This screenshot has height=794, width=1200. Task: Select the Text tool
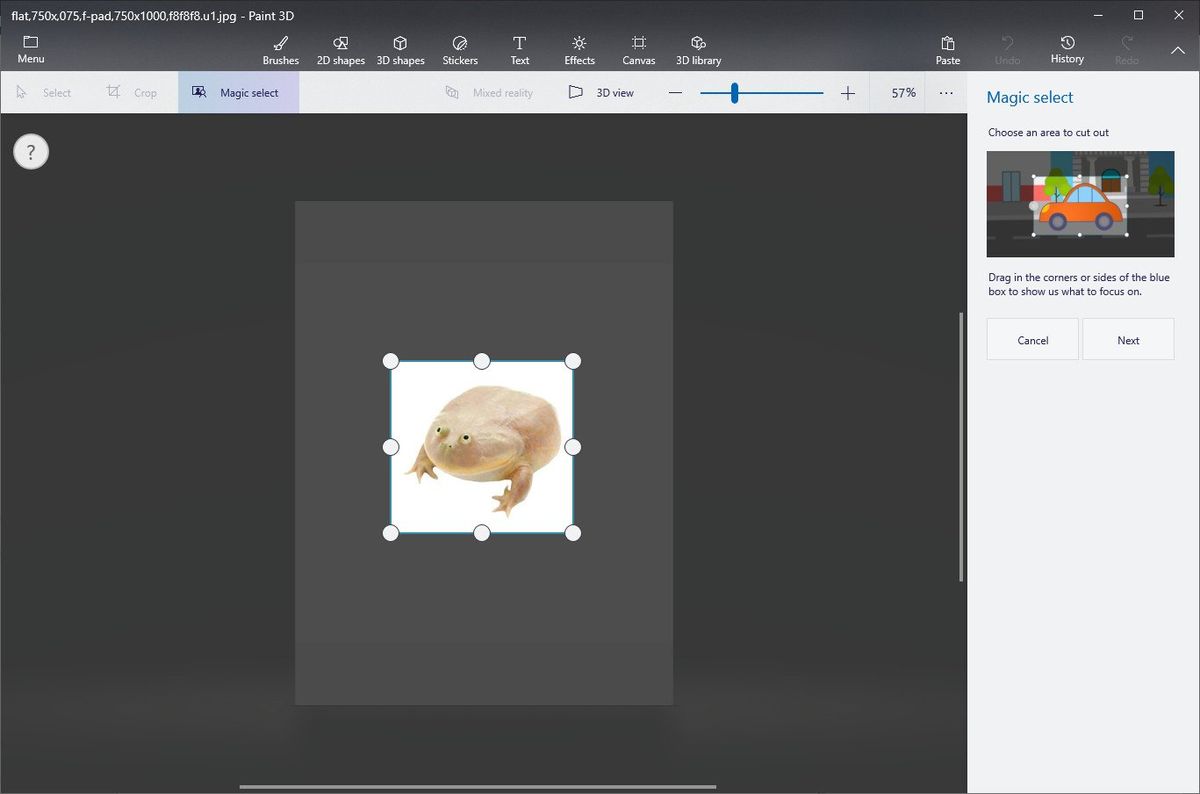point(519,48)
